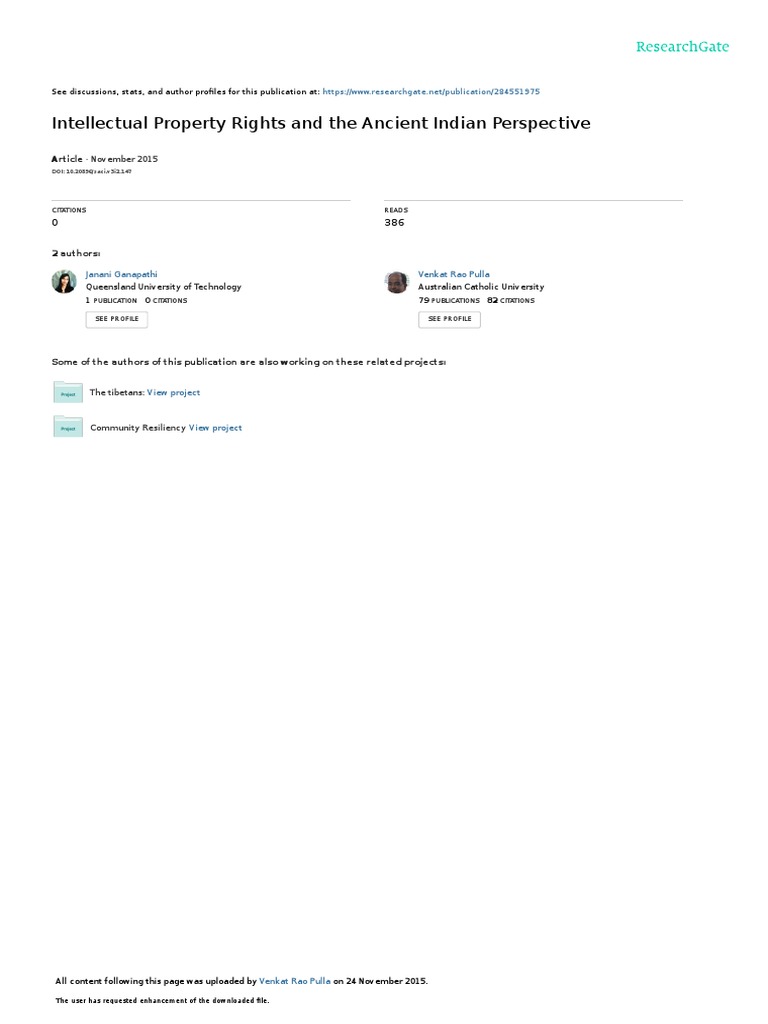Click the DOI text under Article date
Viewport: 768px width, 1024px height.
pos(91,172)
